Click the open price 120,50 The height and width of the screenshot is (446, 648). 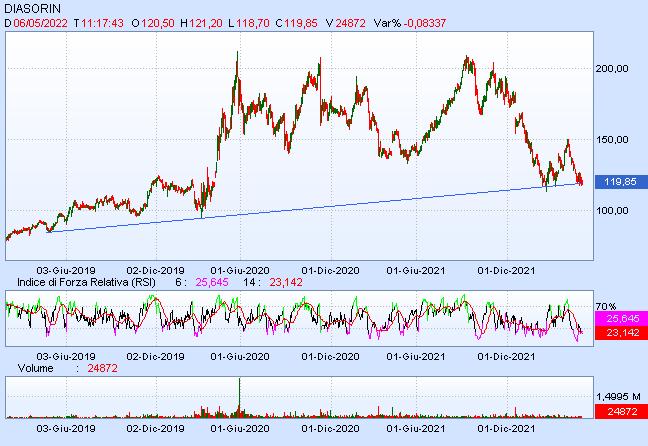click(x=158, y=23)
